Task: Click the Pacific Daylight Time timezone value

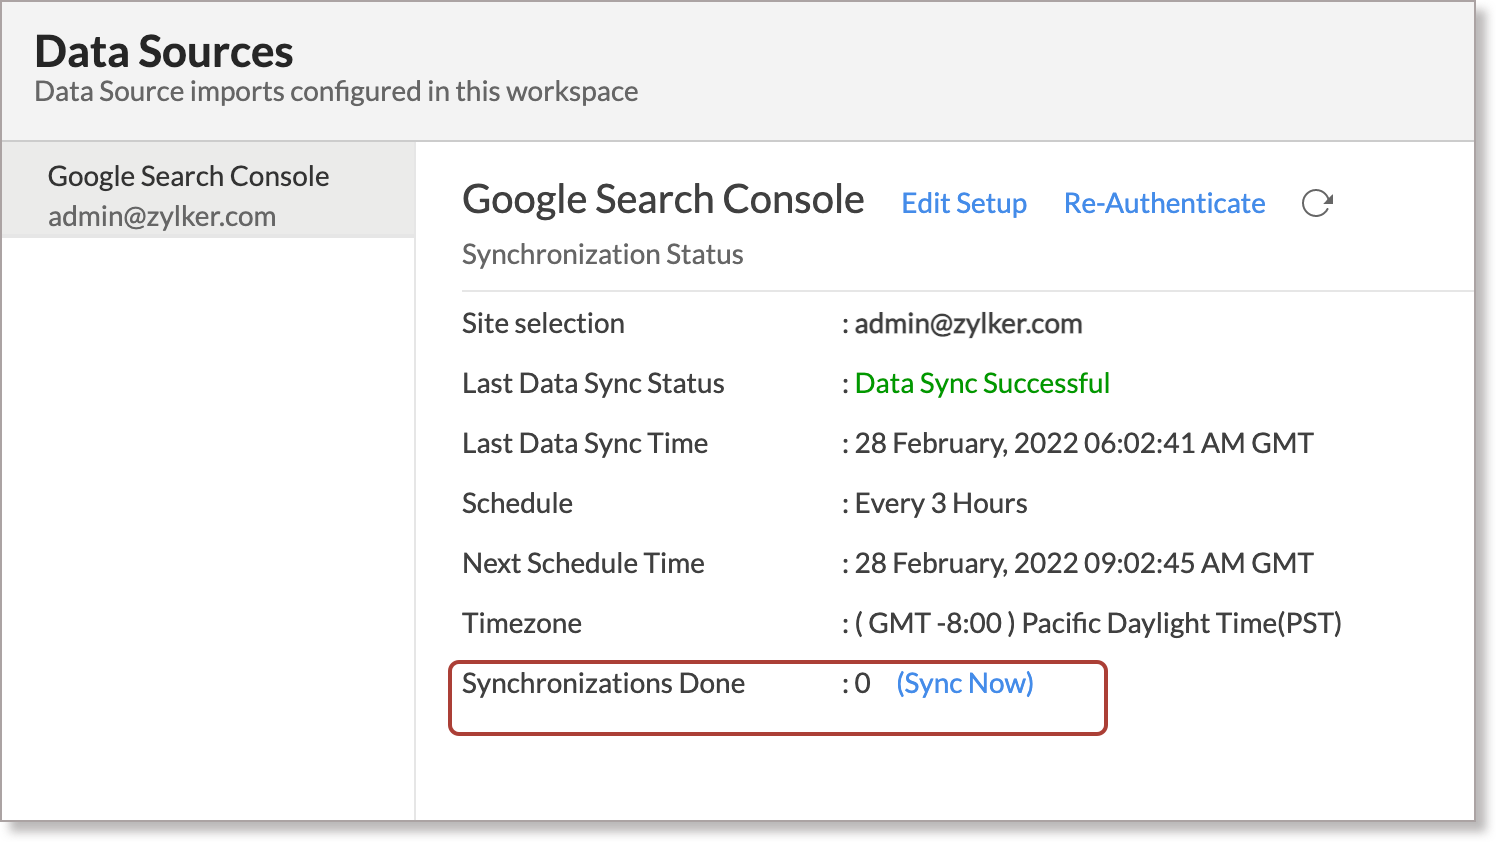Action: [x=1098, y=623]
